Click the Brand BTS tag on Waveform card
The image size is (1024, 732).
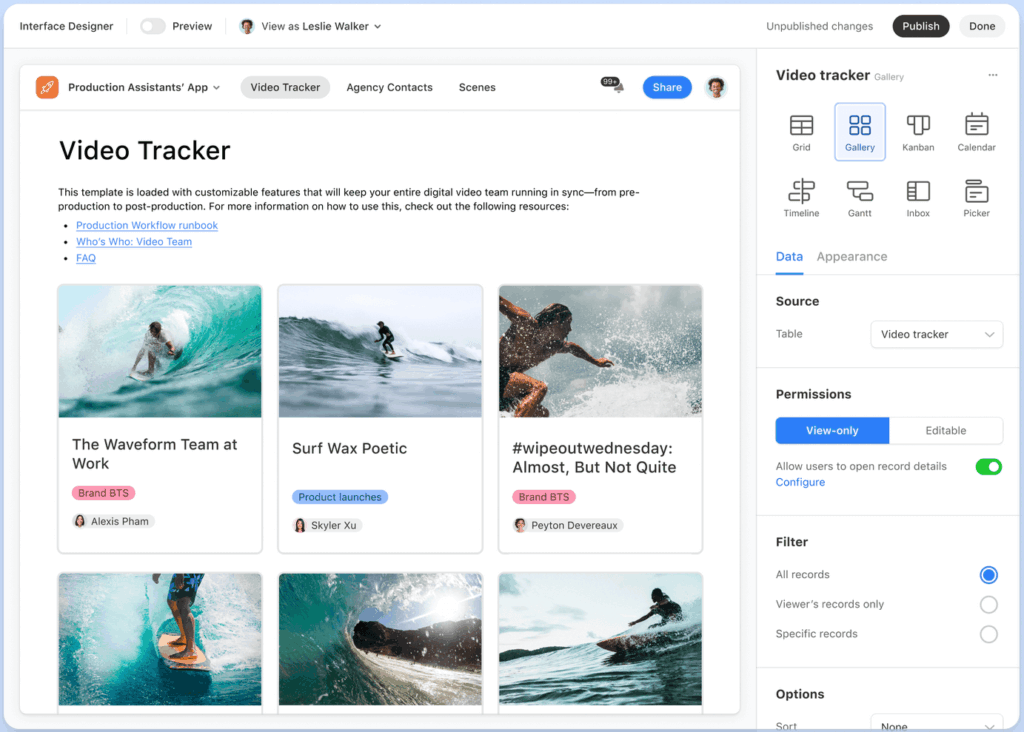[103, 493]
